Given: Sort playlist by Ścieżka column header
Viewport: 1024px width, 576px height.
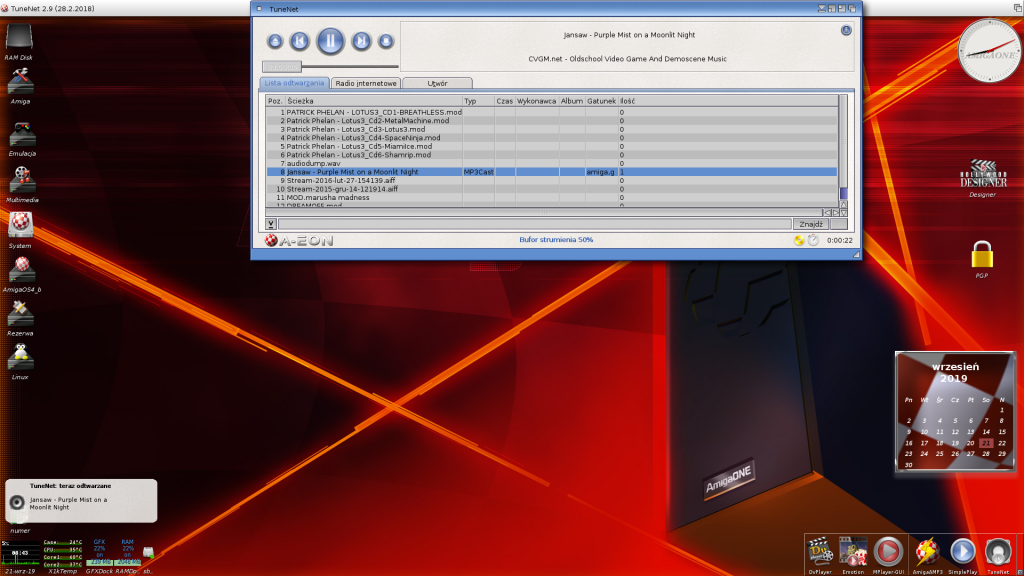Looking at the screenshot, I should [374, 101].
